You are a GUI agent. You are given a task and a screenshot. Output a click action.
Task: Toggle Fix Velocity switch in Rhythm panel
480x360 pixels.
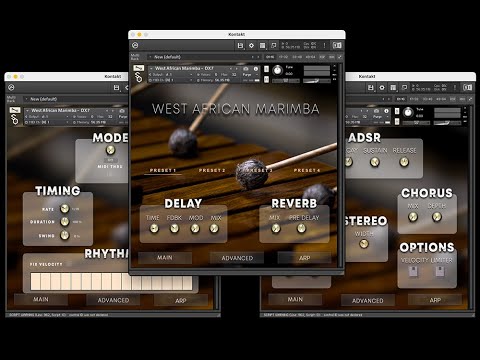point(69,264)
